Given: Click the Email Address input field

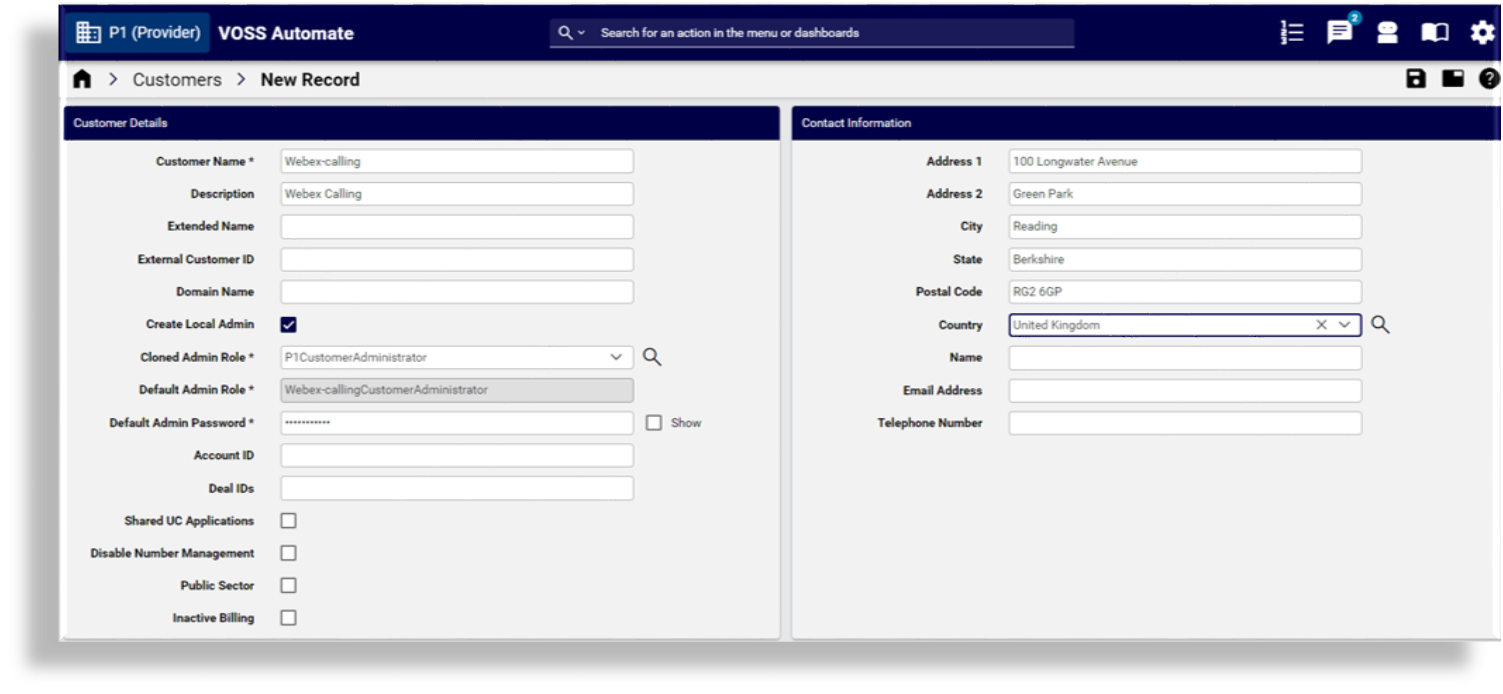Looking at the screenshot, I should point(1184,390).
